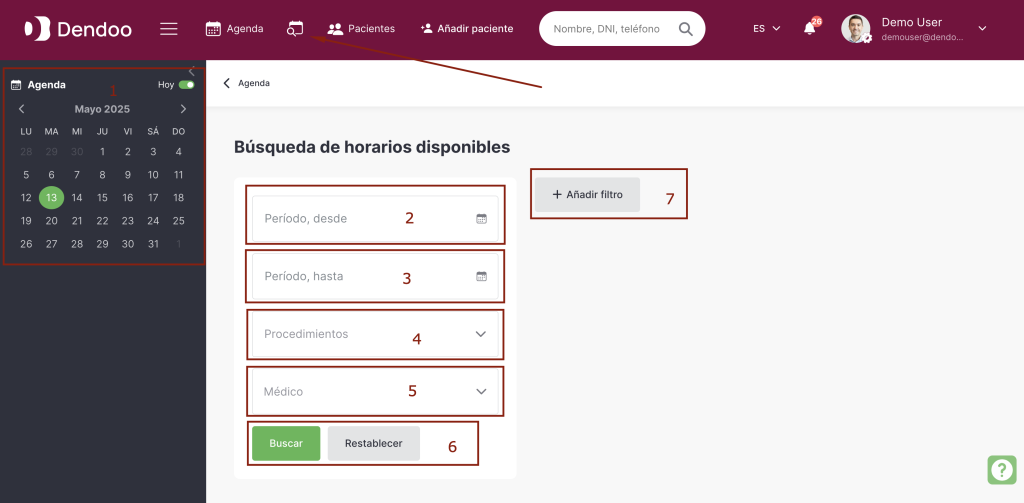Click the search magnifier icon
The image size is (1024, 503).
coord(685,29)
